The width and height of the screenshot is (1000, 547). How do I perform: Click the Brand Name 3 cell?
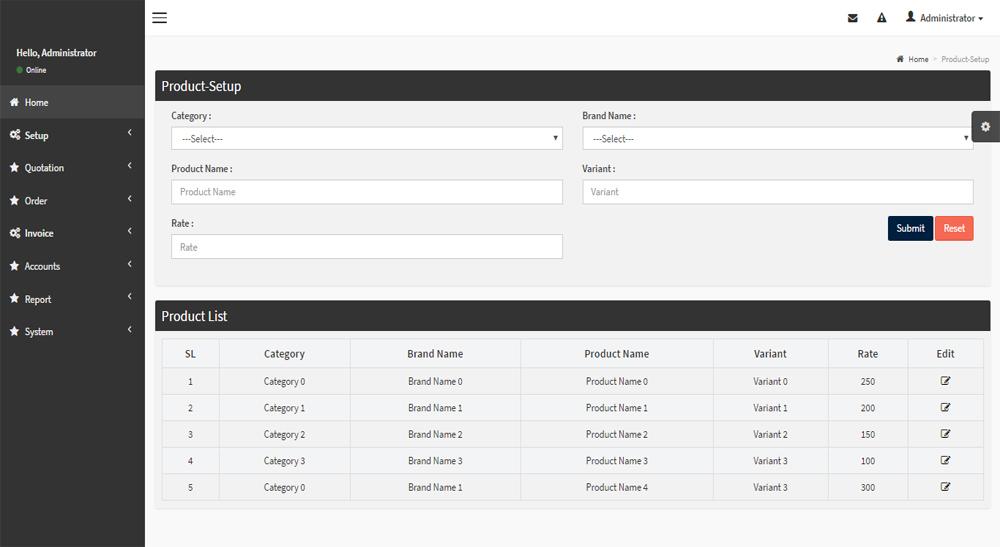click(x=435, y=460)
